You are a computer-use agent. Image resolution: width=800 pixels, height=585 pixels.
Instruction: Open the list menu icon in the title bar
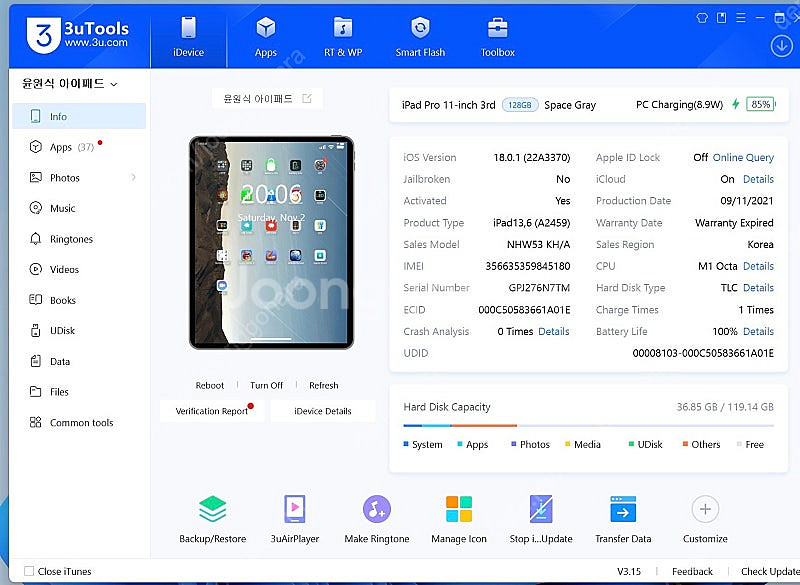point(740,18)
